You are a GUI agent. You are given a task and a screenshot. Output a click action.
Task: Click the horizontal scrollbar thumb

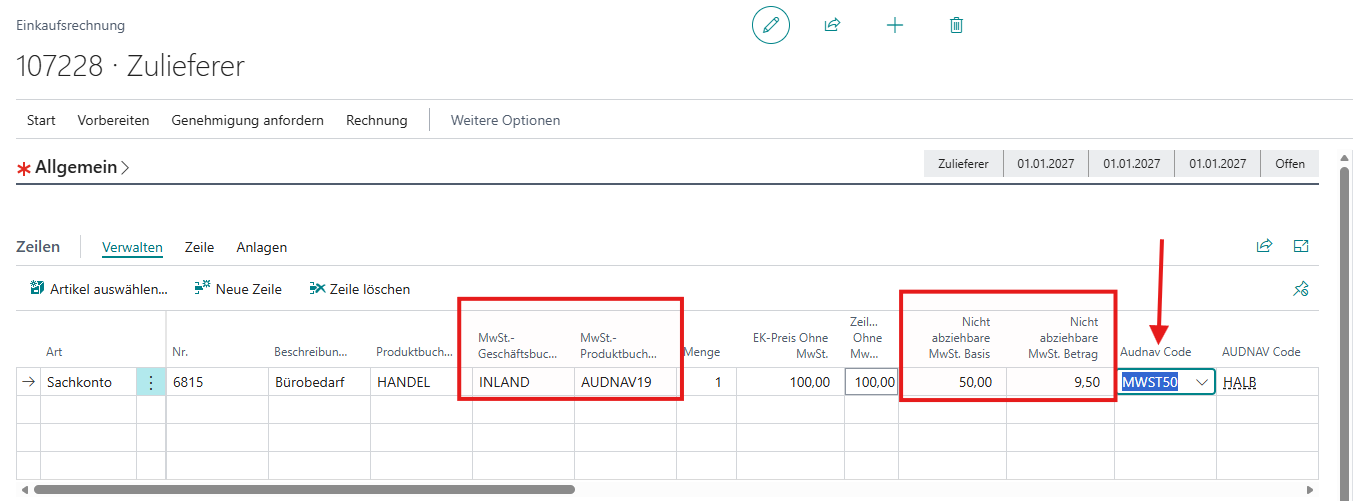304,490
